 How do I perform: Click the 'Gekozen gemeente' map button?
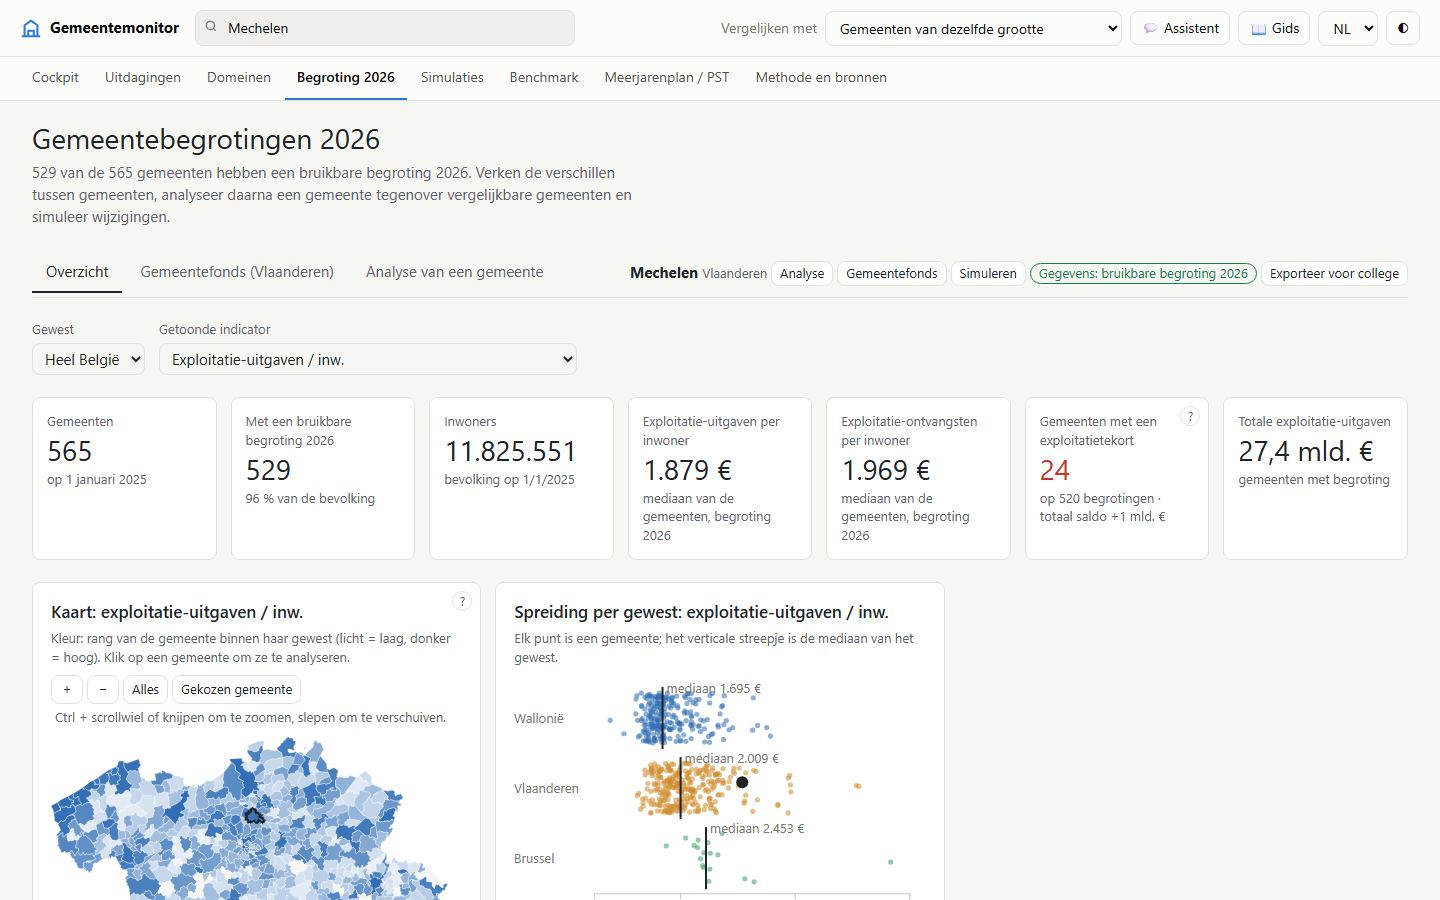(x=236, y=689)
